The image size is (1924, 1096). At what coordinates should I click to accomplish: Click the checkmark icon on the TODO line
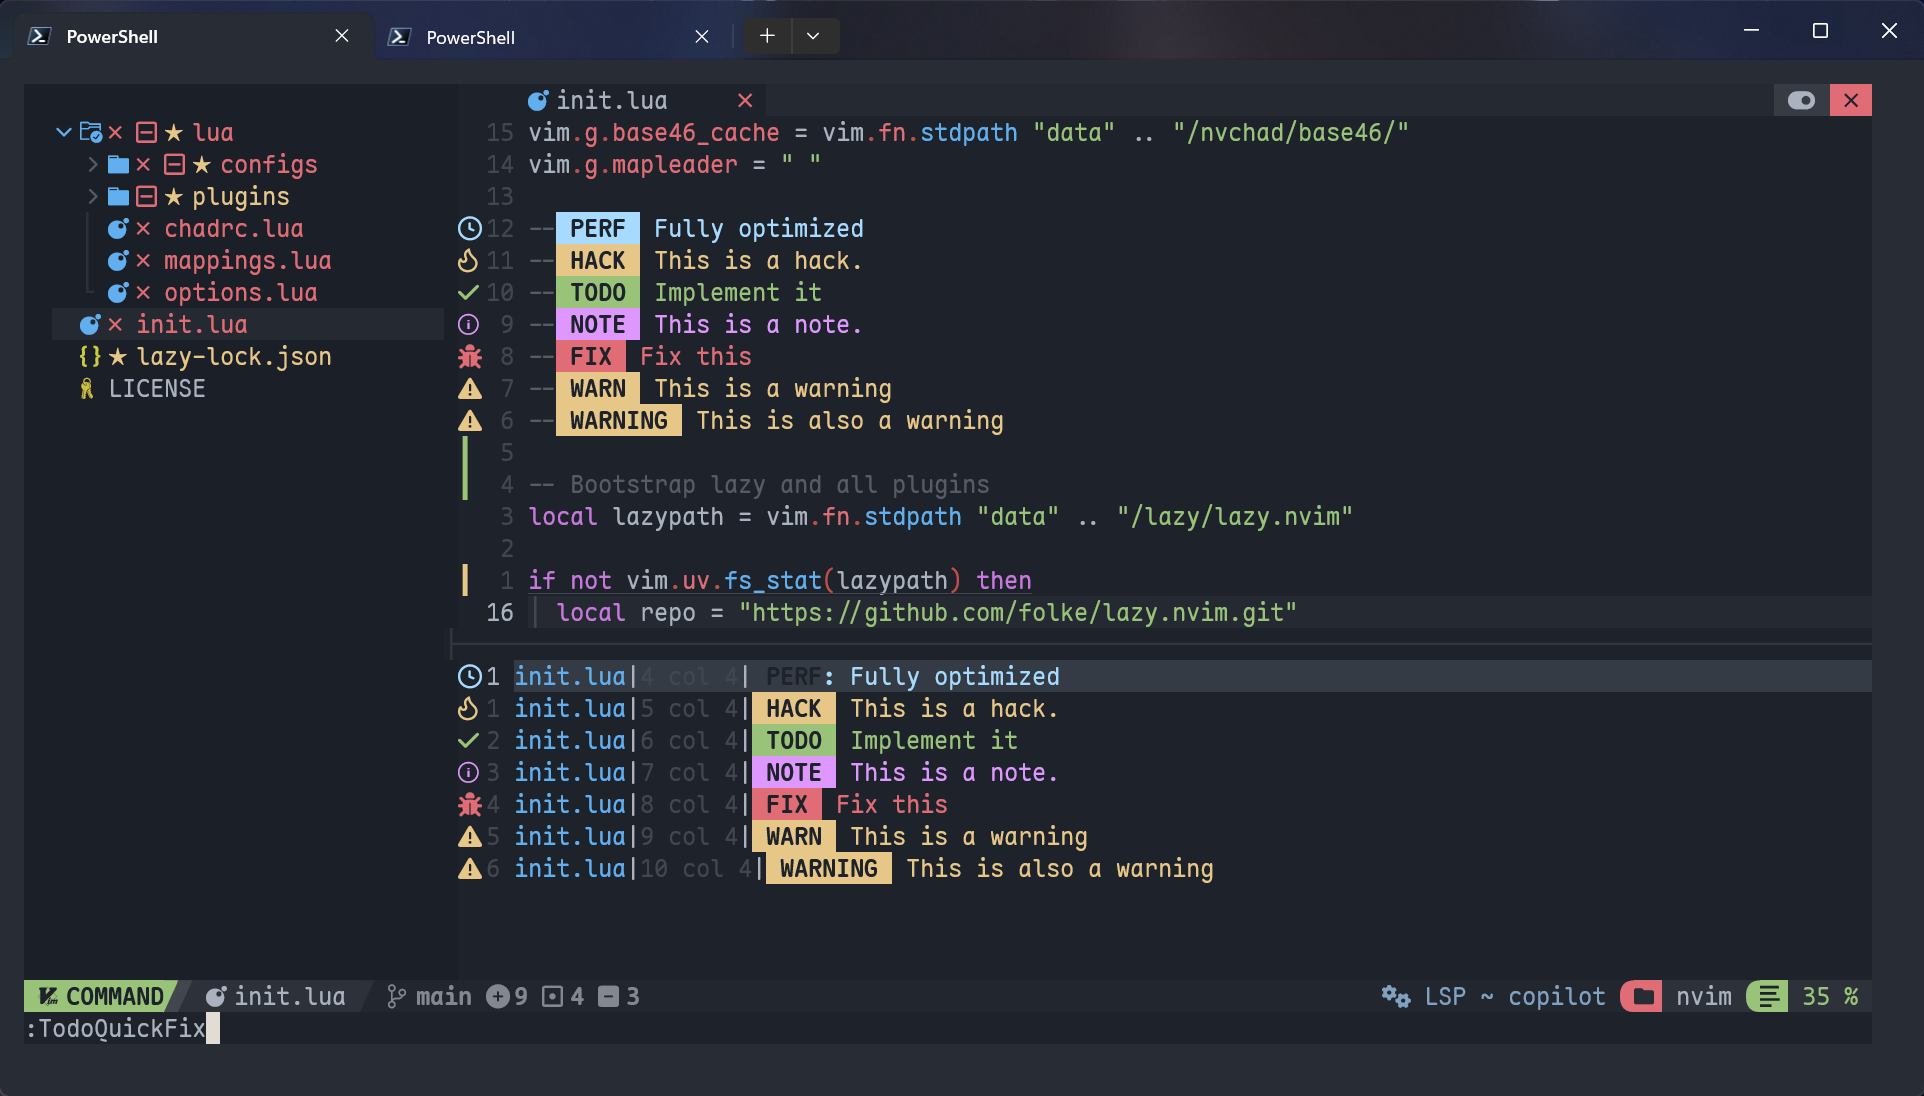(470, 292)
